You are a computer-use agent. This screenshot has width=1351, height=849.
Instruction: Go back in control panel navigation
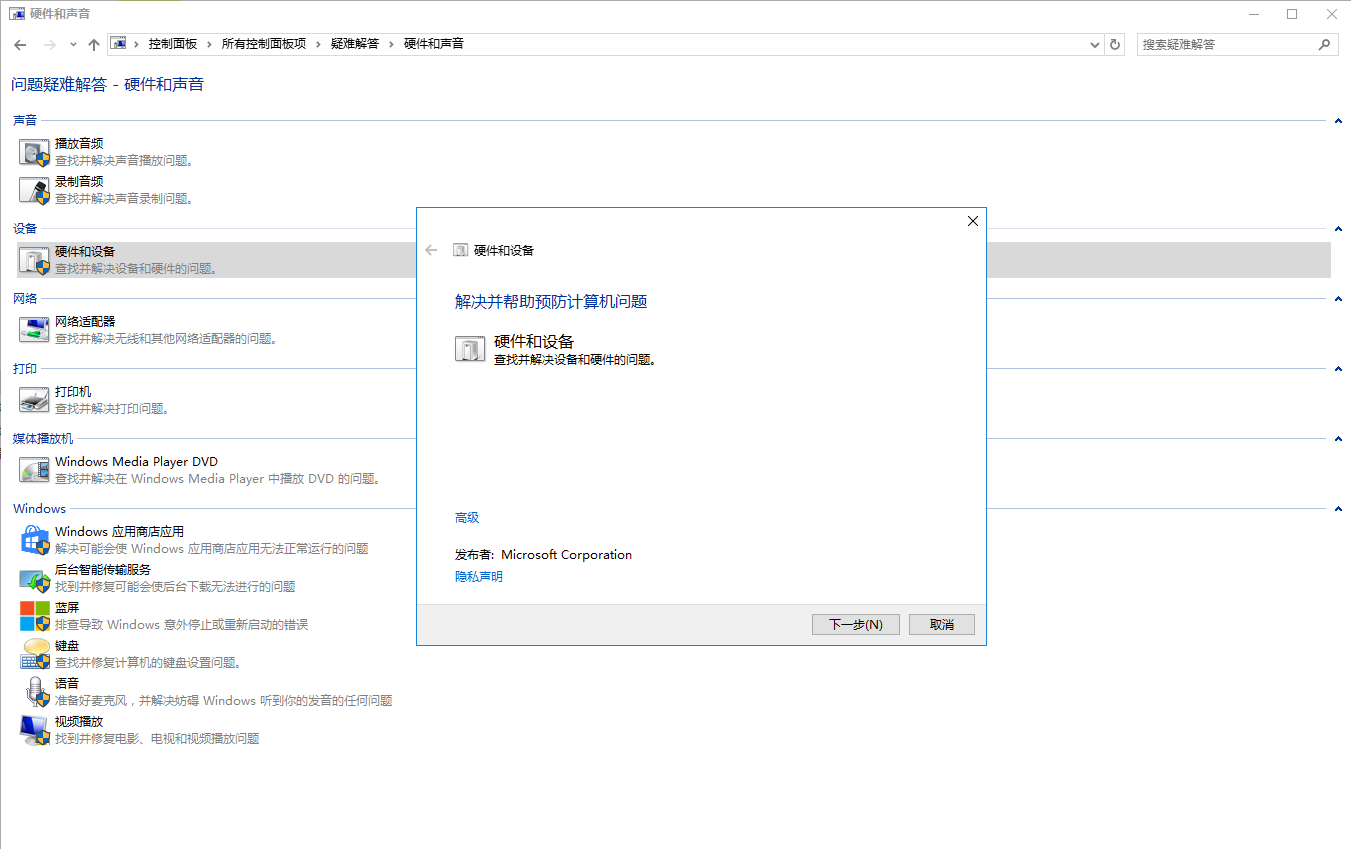(x=20, y=44)
